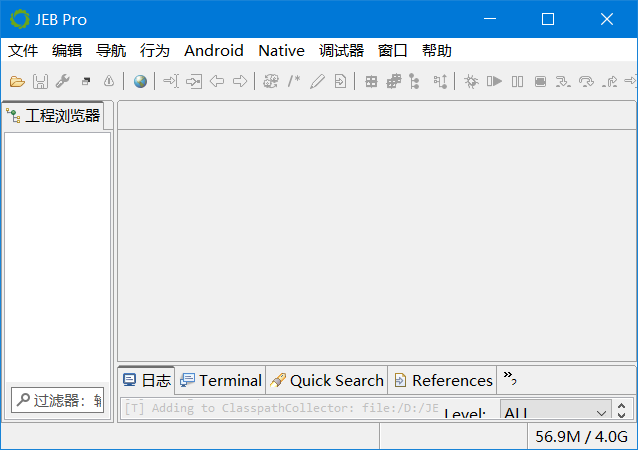This screenshot has height=450, width=638.
Task: Click the decompile gears icon
Action: pyautogui.click(x=271, y=81)
